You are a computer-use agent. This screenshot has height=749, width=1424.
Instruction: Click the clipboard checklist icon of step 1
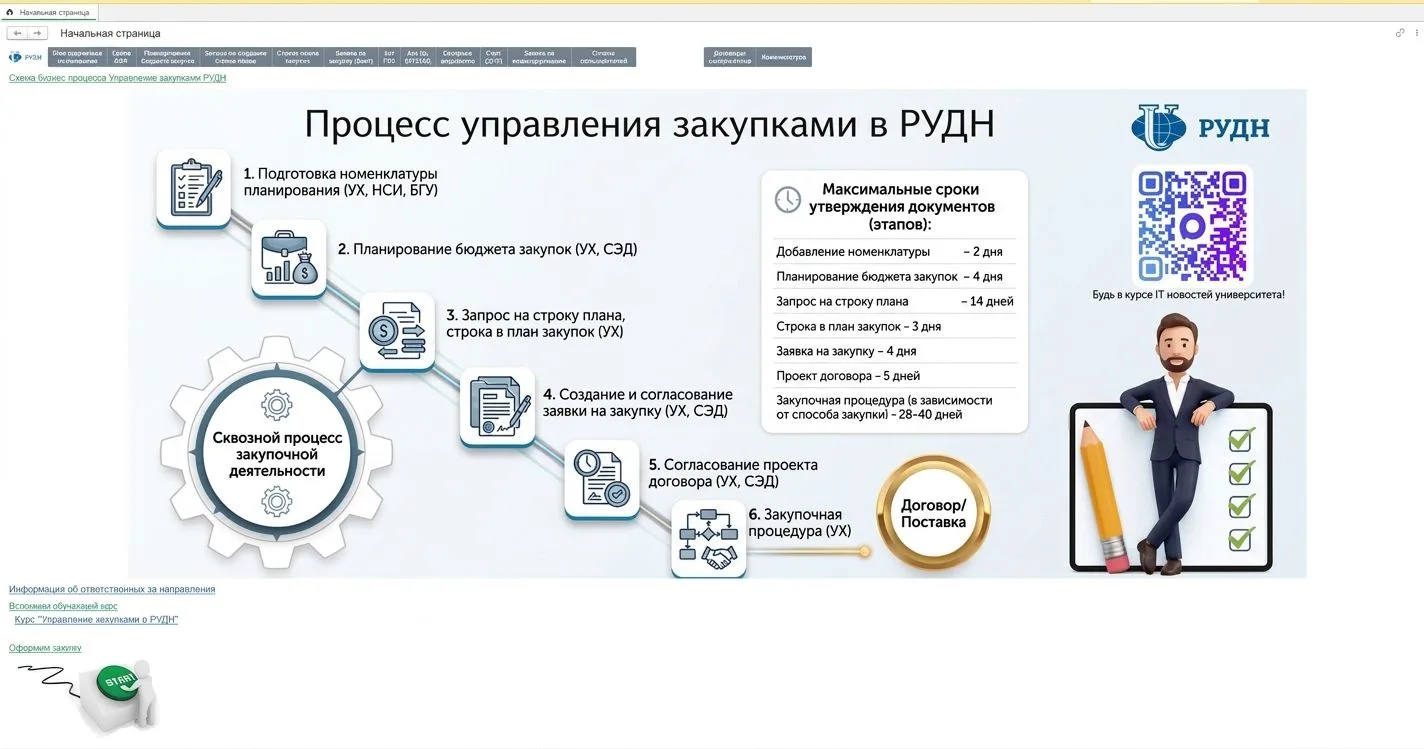point(194,187)
